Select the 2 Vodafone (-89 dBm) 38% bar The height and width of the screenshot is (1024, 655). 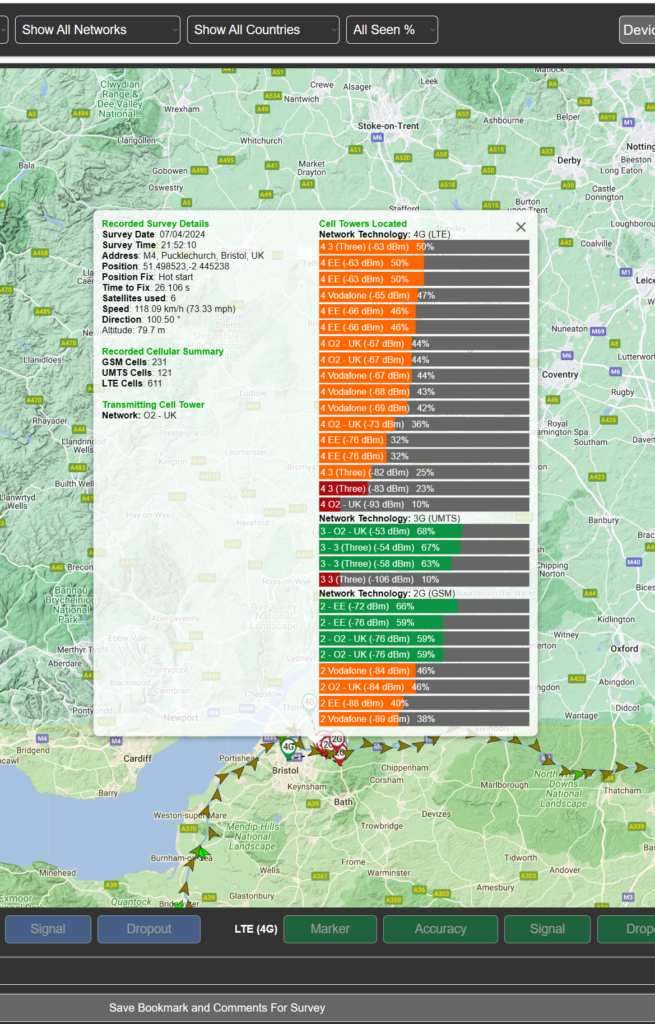(424, 719)
